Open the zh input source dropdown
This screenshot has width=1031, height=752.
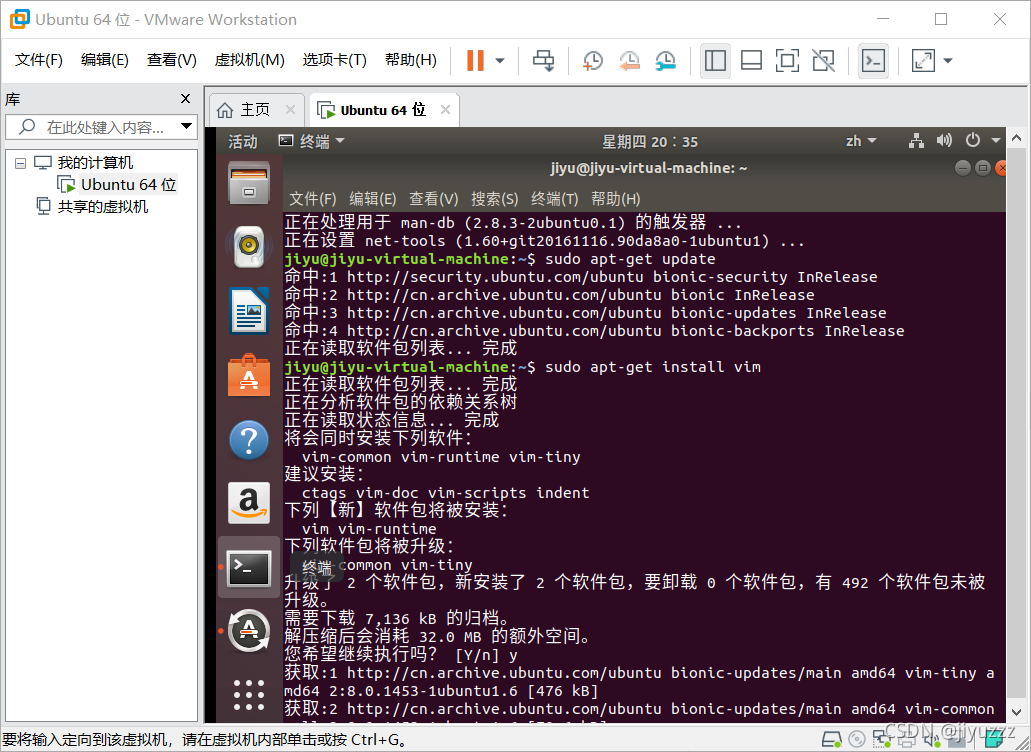click(861, 141)
